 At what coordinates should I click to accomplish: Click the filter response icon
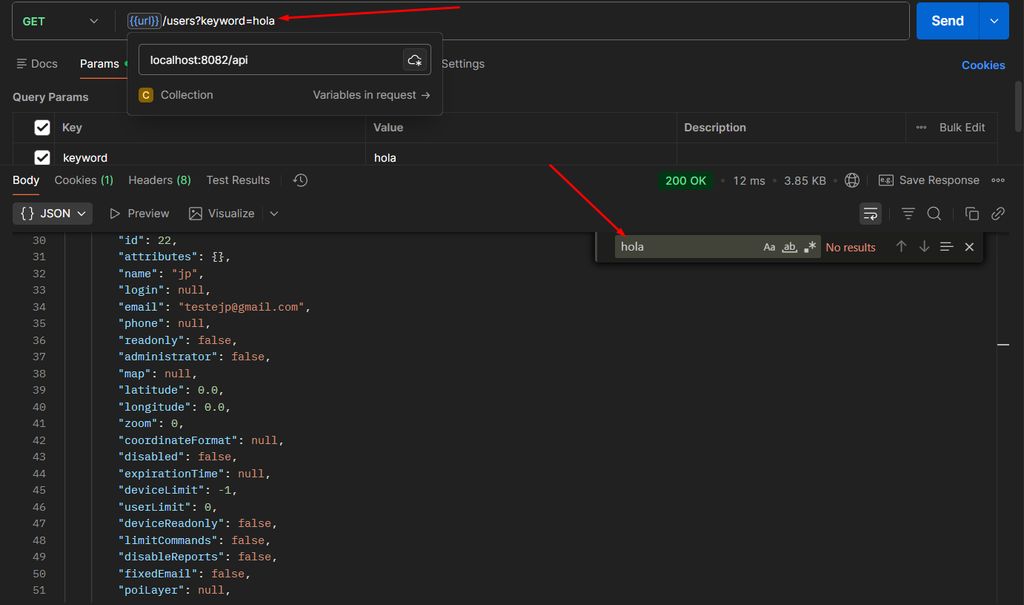tap(908, 214)
